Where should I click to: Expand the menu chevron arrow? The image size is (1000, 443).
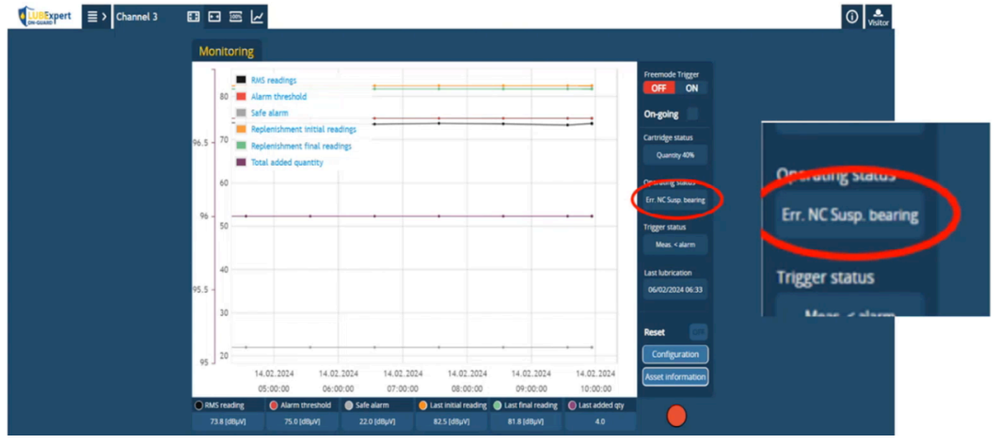104,17
